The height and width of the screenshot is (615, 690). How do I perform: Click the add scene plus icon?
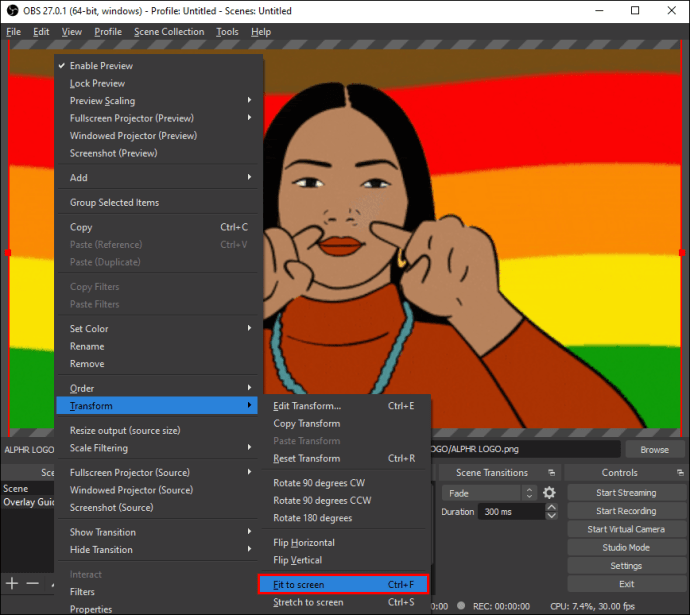point(12,583)
